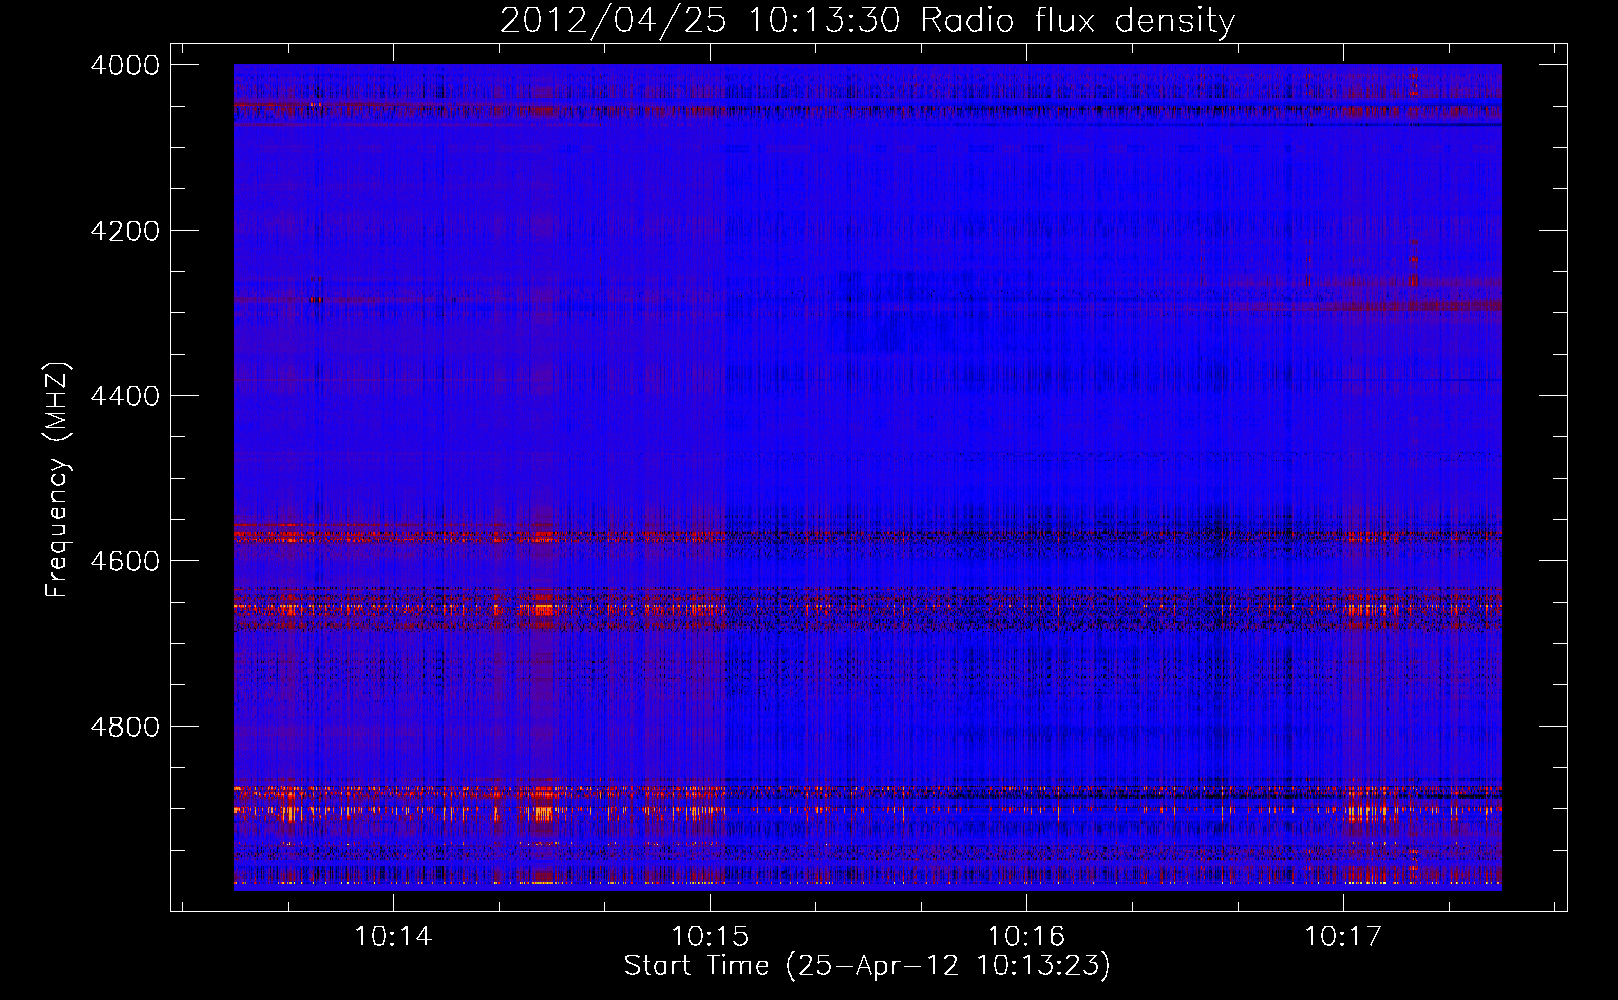Click the 4000 frequency tick label
The image size is (1618, 1000).
pyautogui.click(x=125, y=65)
